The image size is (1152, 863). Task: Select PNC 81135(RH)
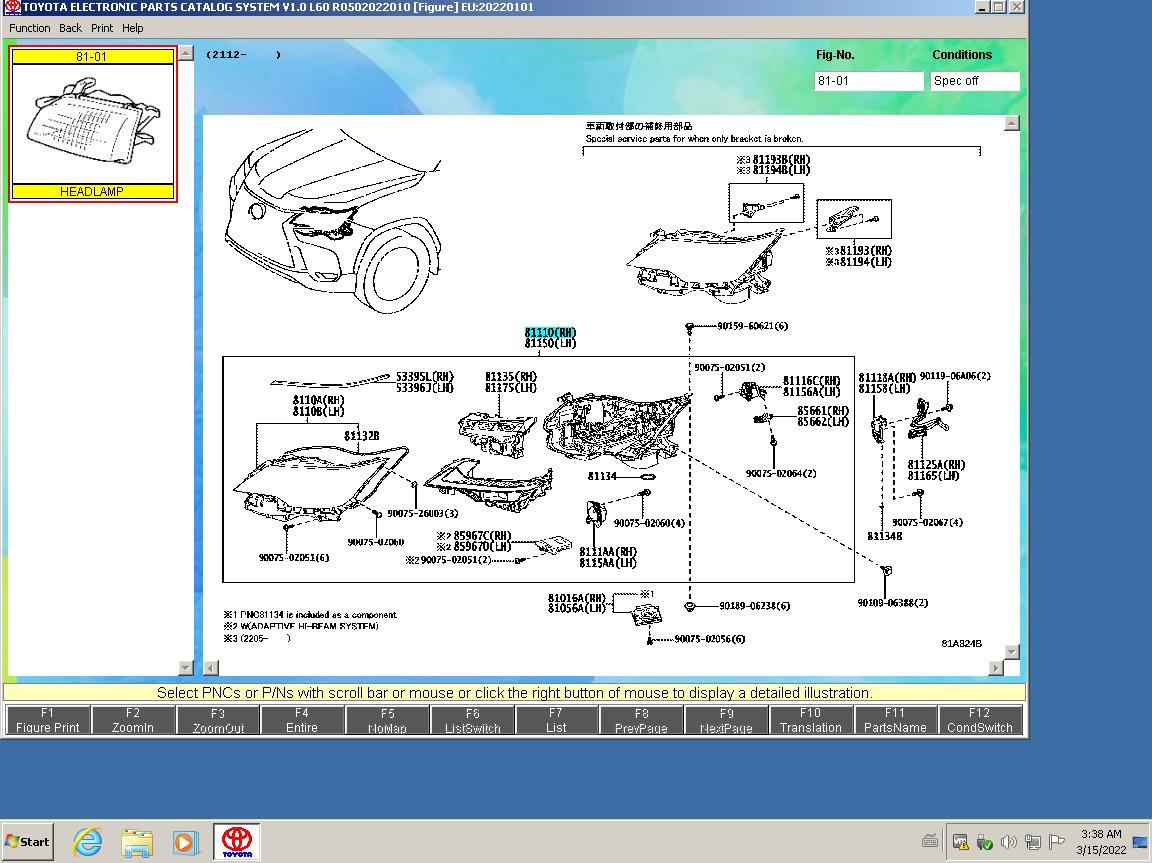511,377
